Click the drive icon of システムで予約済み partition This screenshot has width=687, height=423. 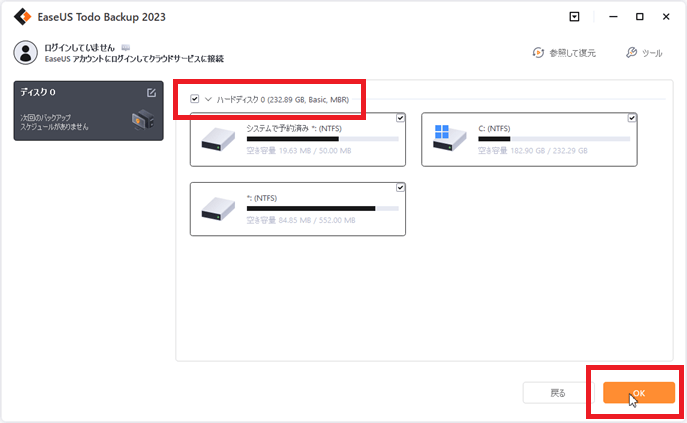click(x=217, y=140)
